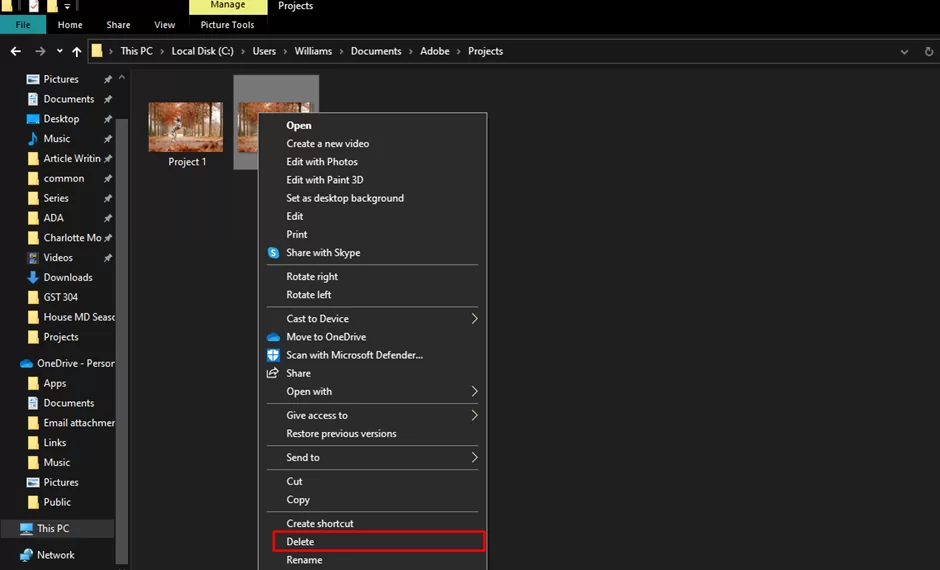Click the Refresh icon in address bar
The height and width of the screenshot is (570, 940).
(x=929, y=52)
